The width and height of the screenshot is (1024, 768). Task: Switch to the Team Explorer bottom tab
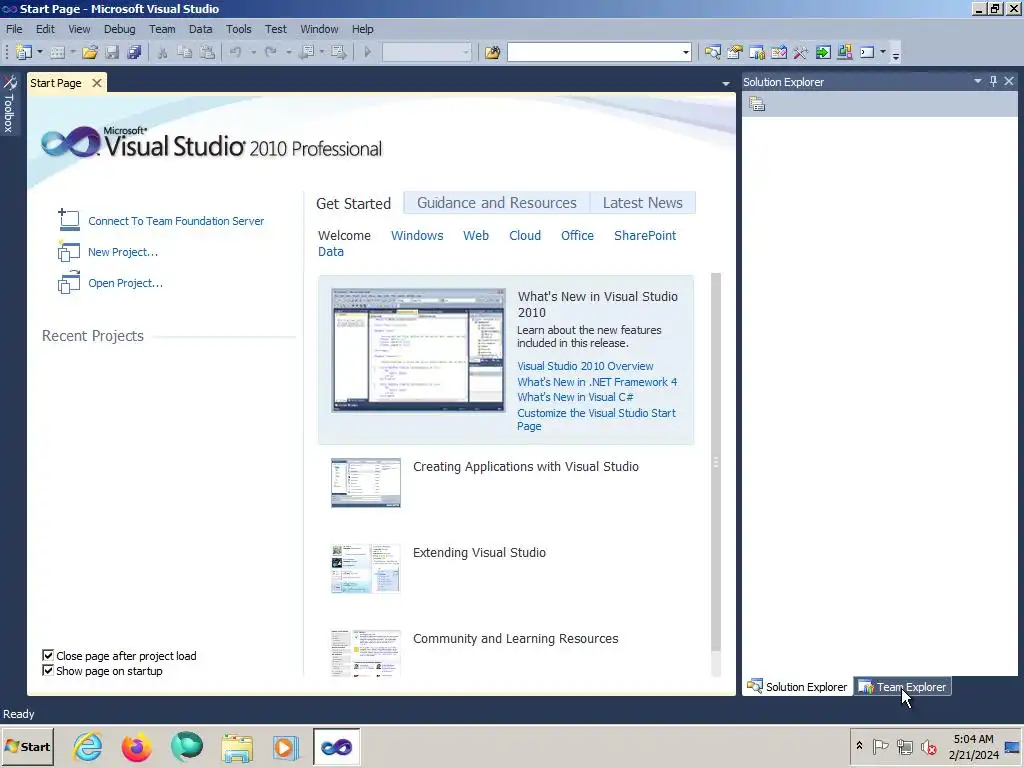click(x=903, y=686)
